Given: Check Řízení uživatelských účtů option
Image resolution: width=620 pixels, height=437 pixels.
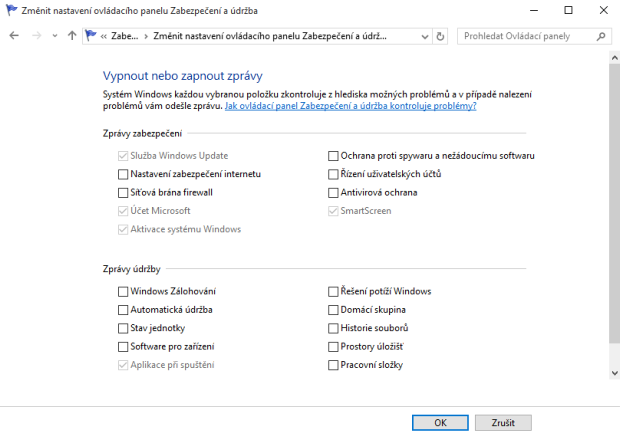Looking at the screenshot, I should [333, 174].
